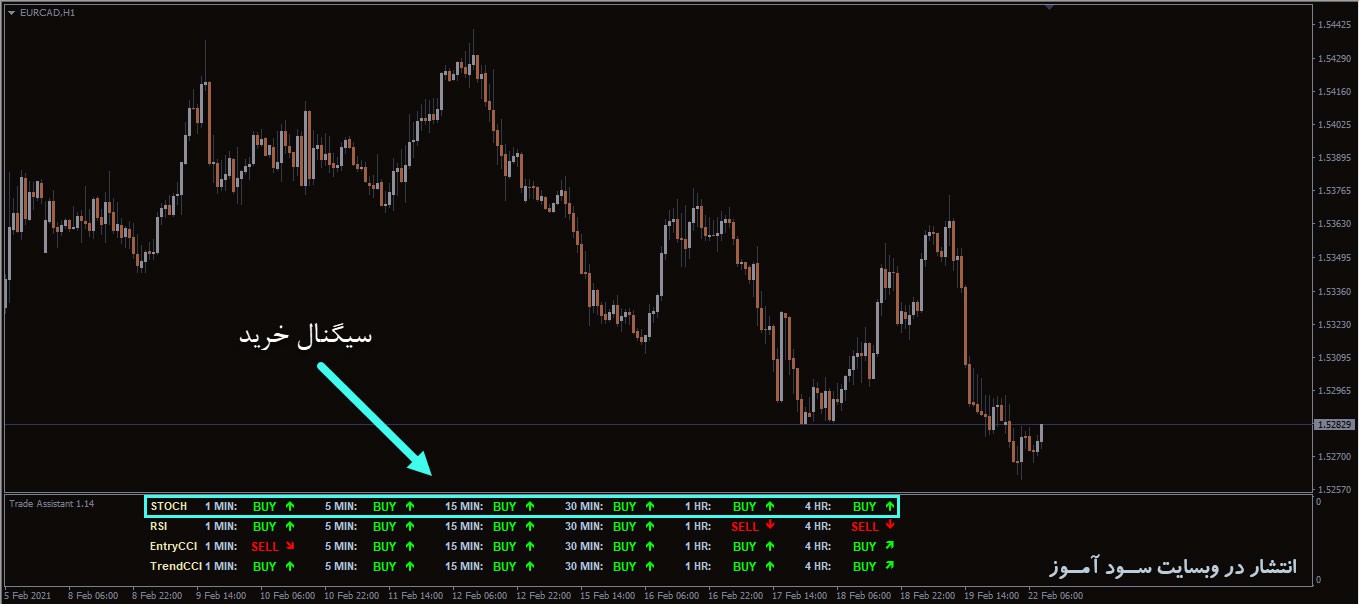Click the green diagonal arrow for EntryCCI 4 HR
This screenshot has height=604, width=1360.
890,546
